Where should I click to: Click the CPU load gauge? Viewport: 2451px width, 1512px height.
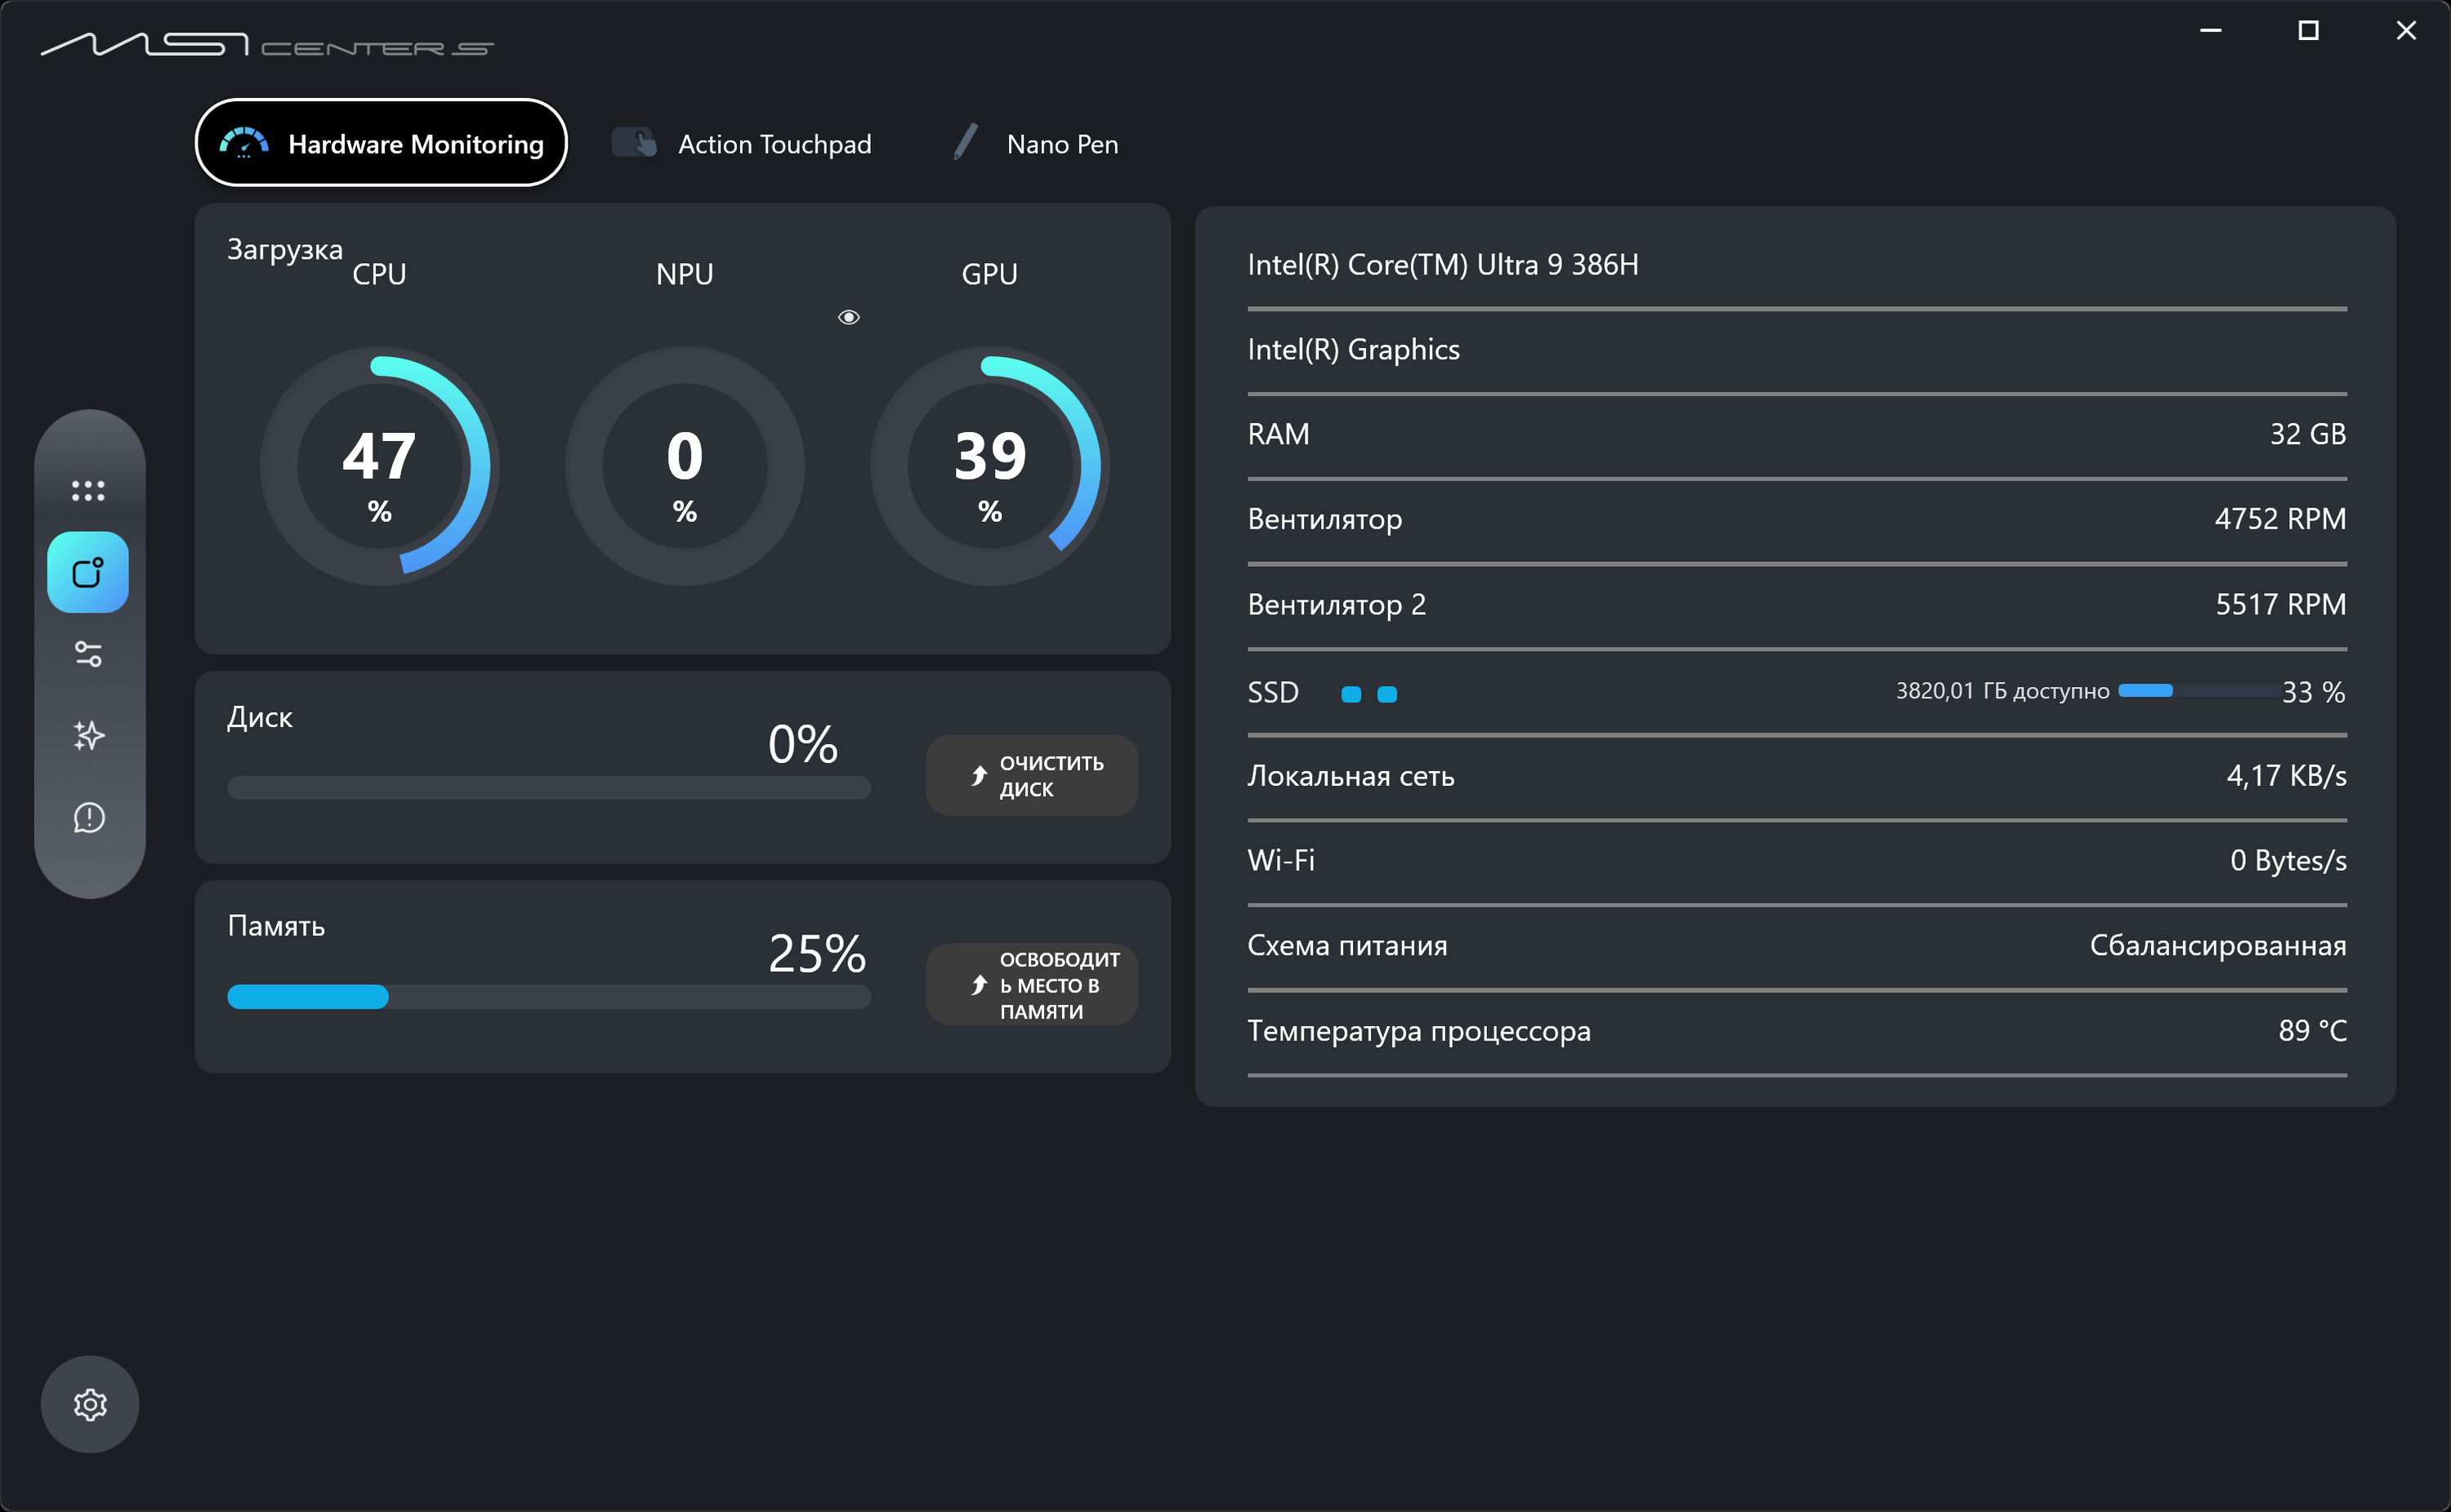379,466
